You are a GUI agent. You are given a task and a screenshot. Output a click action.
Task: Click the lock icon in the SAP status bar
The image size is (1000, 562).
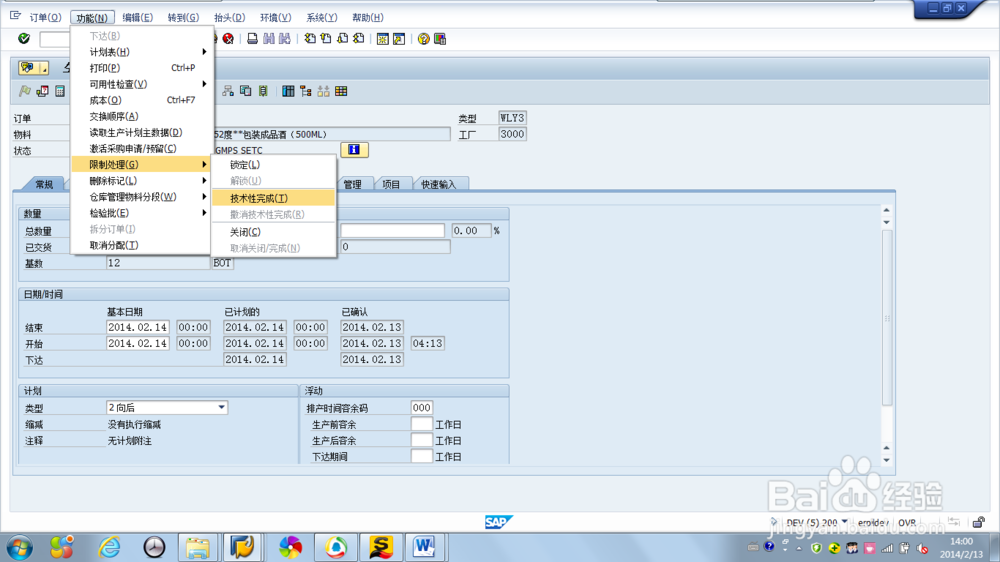[978, 522]
